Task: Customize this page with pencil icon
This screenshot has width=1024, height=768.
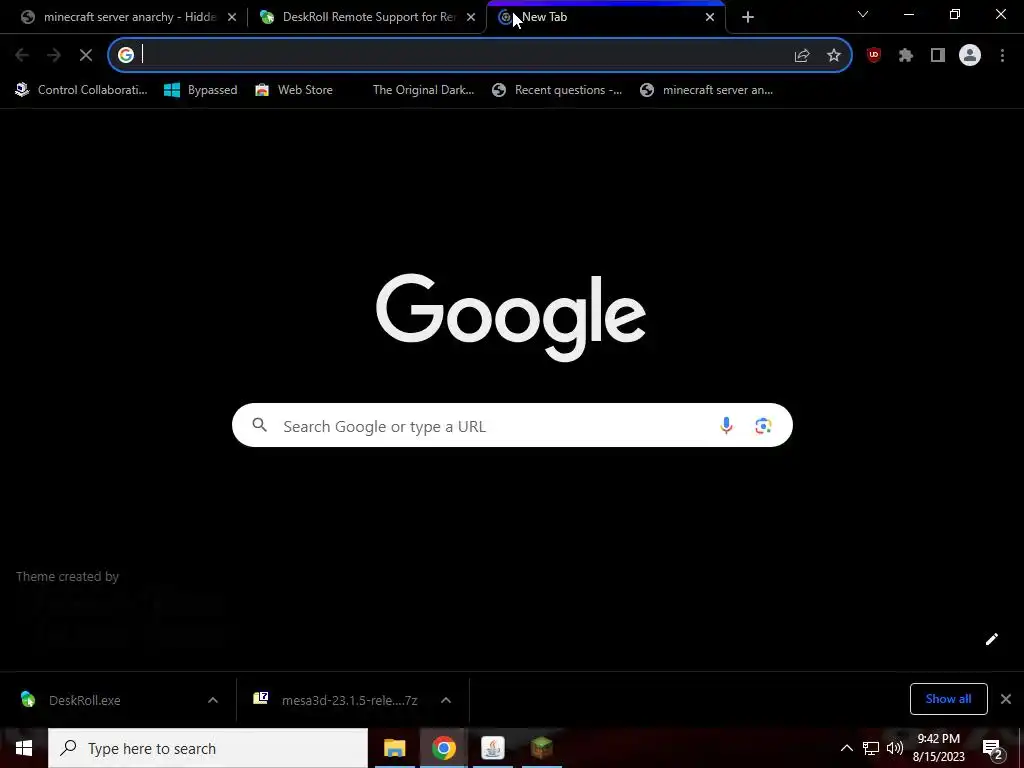Action: (x=991, y=639)
